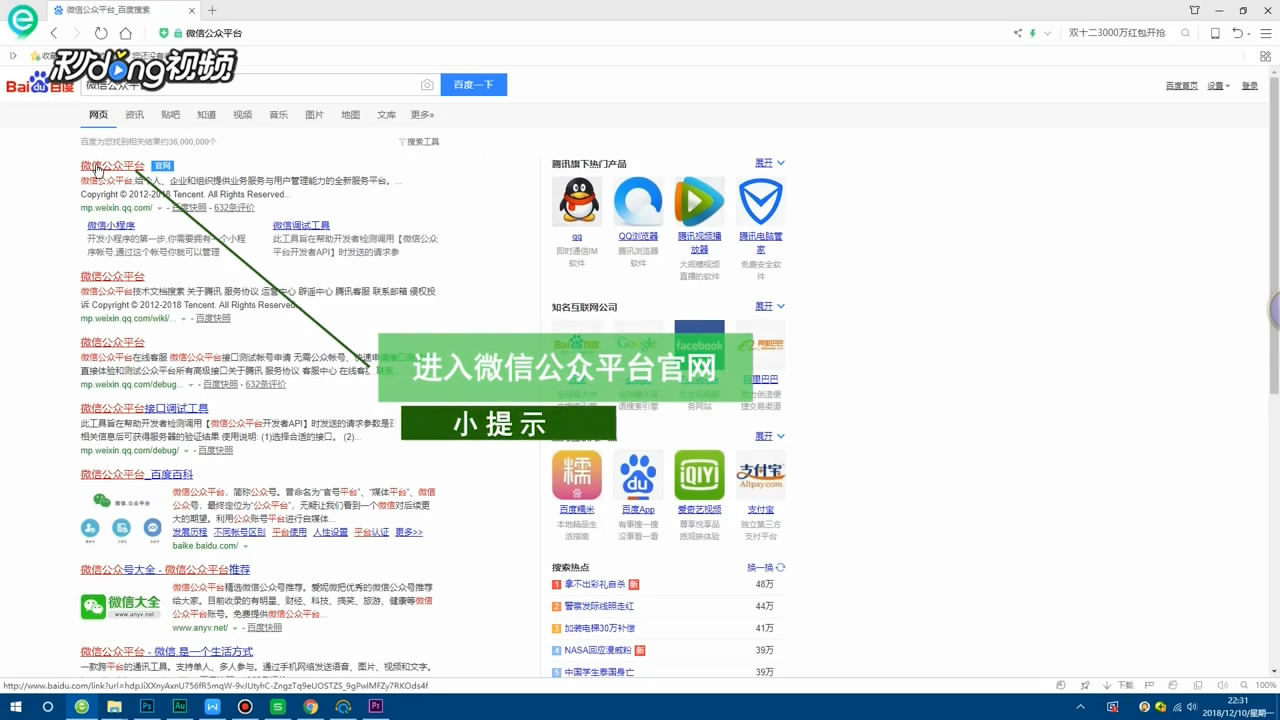Click the 百度首页 link
1280x720 pixels.
pyautogui.click(x=1181, y=86)
